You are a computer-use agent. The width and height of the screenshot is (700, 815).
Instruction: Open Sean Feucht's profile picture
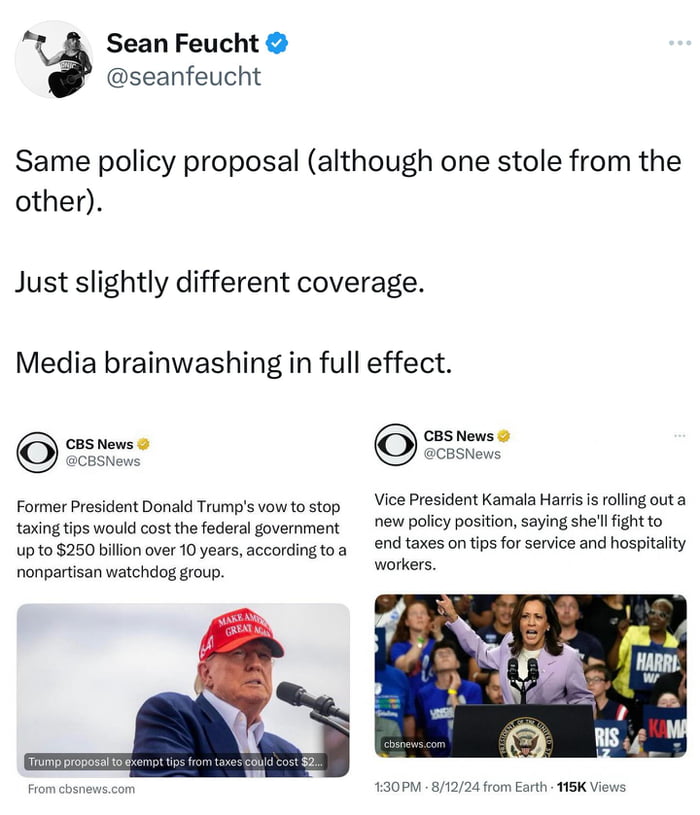(54, 59)
